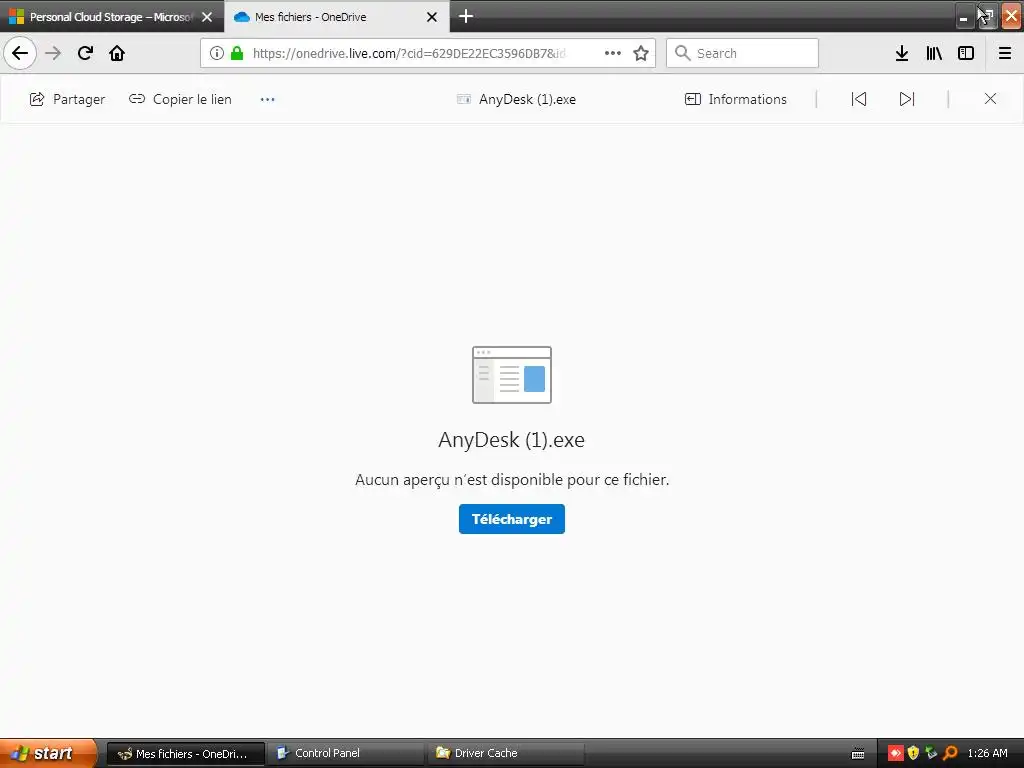The height and width of the screenshot is (768, 1024).
Task: Click the orange magnifier tray icon
Action: click(950, 753)
